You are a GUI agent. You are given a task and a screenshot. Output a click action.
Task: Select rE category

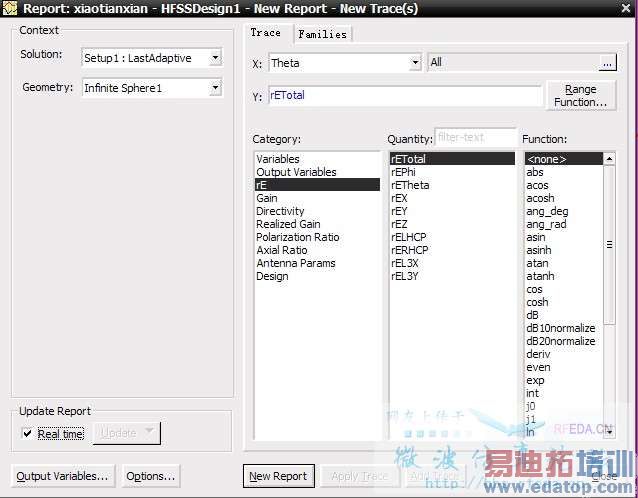(317, 185)
